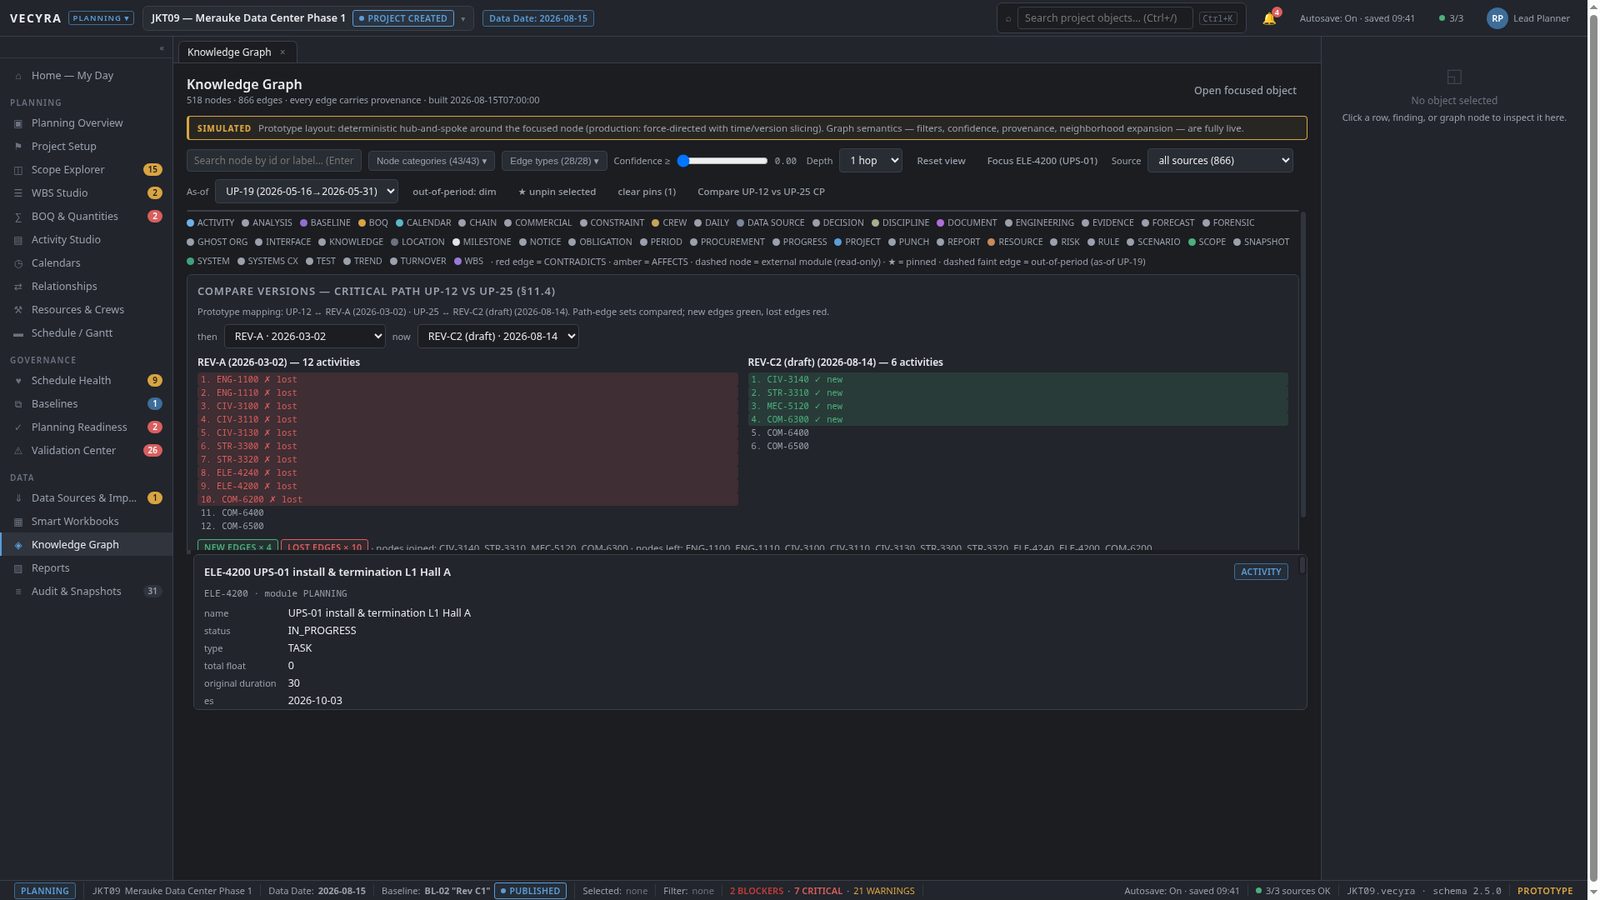Viewport: 1600px width, 900px height.
Task: Click the Planning Overview sidebar icon
Action: (18, 123)
